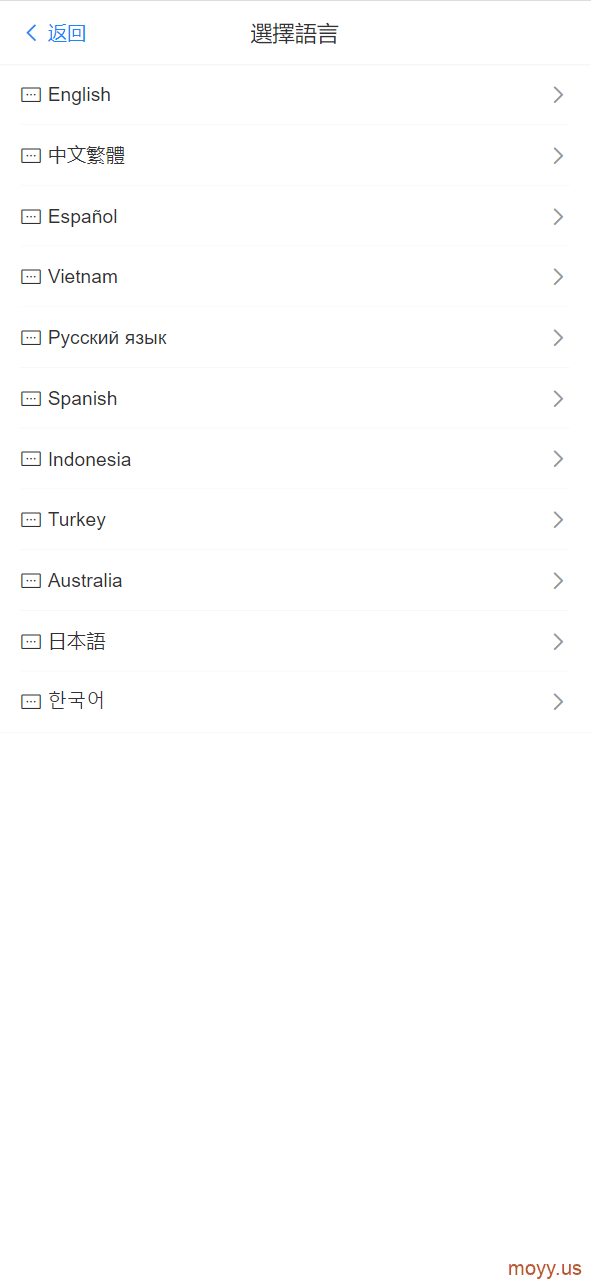Open the English row chevron
The image size is (591, 1283).
pos(558,95)
